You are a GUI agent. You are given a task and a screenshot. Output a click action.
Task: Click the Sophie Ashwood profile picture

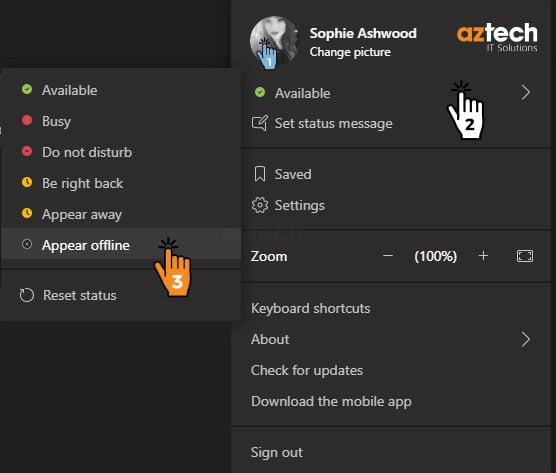[274, 41]
